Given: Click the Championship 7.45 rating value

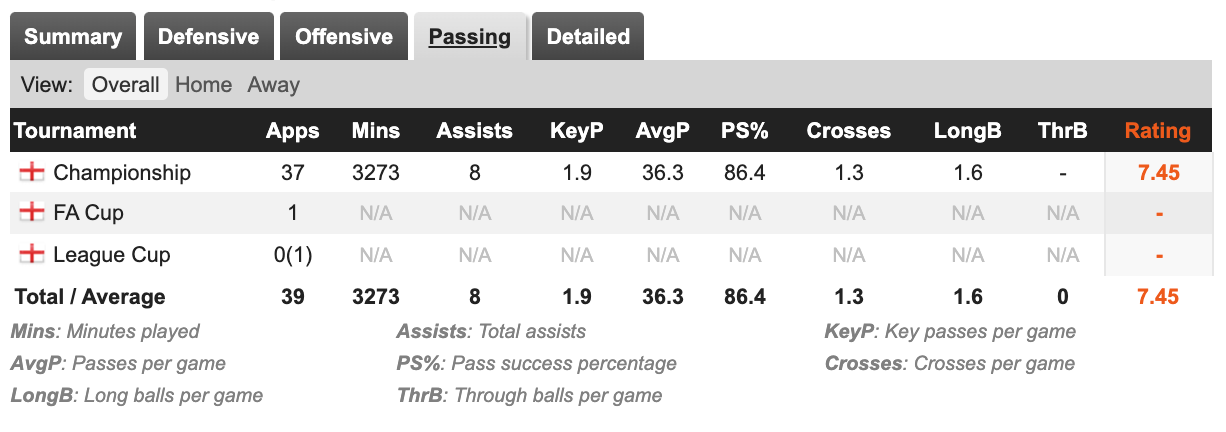Looking at the screenshot, I should click(1159, 173).
